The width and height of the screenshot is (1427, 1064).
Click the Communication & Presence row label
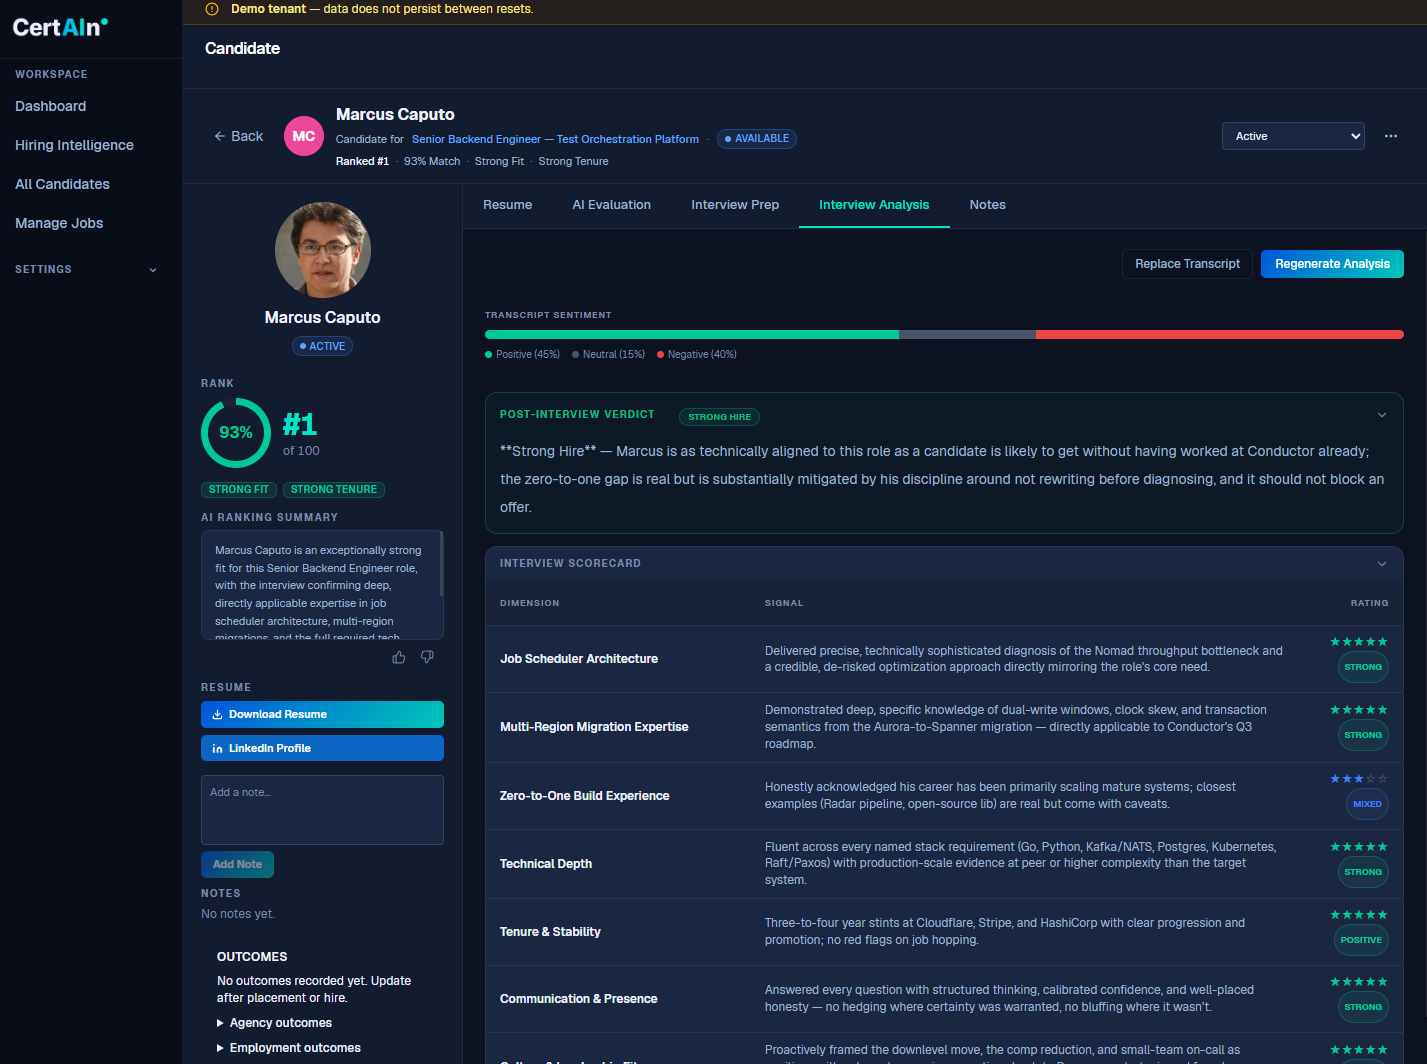[x=578, y=999]
